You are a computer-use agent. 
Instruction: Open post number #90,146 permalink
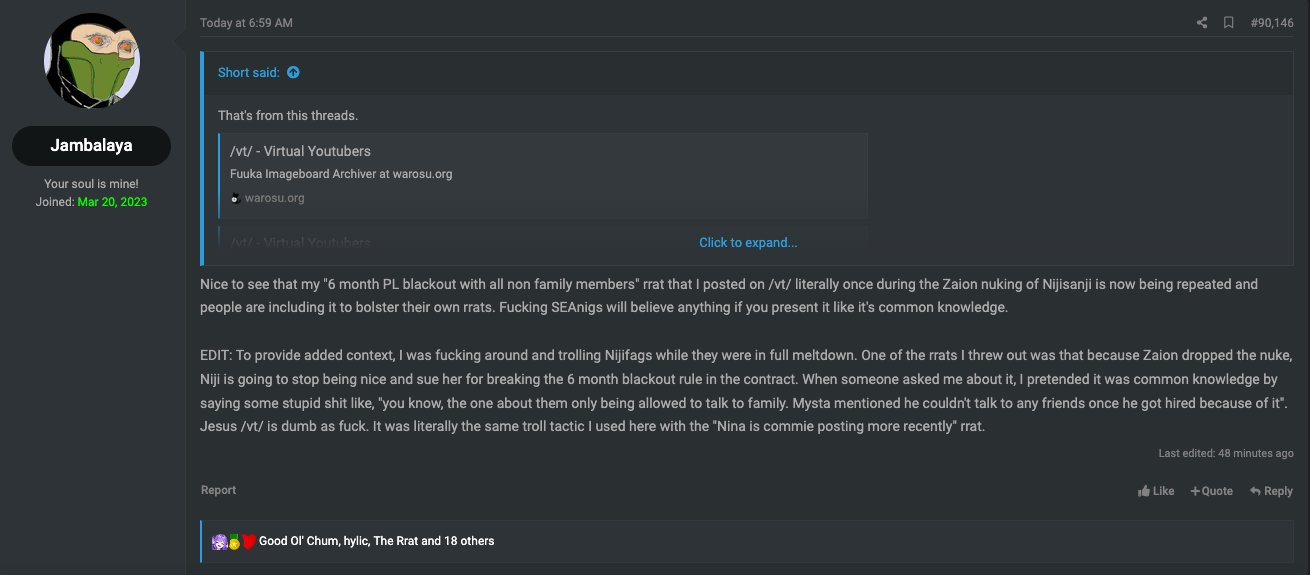point(1272,23)
